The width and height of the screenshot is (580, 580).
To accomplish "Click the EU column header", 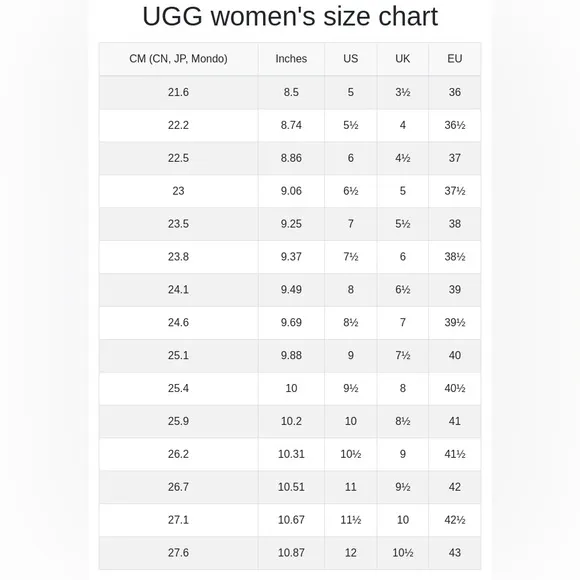I will [x=455, y=59].
